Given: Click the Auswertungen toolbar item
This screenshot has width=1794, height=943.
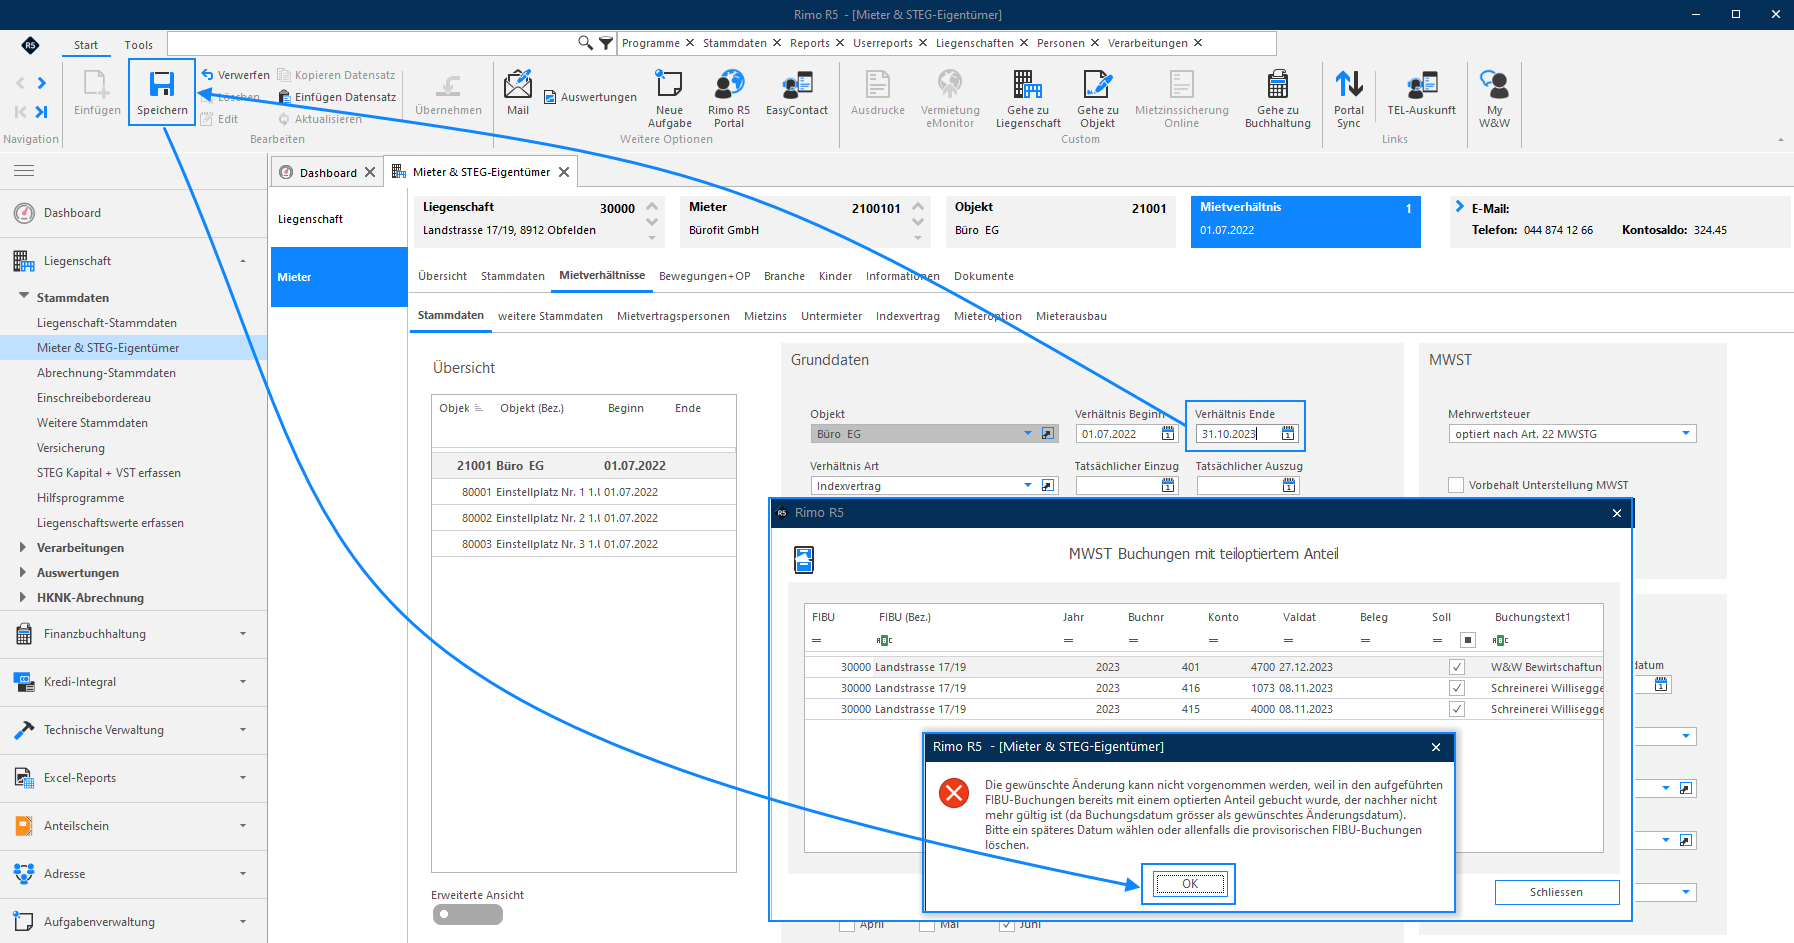Looking at the screenshot, I should pos(590,97).
